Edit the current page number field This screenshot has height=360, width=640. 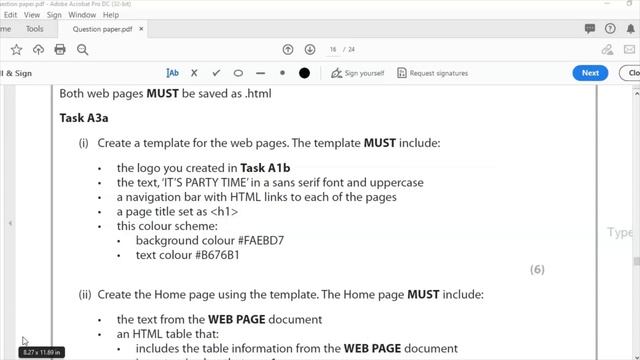tap(333, 49)
